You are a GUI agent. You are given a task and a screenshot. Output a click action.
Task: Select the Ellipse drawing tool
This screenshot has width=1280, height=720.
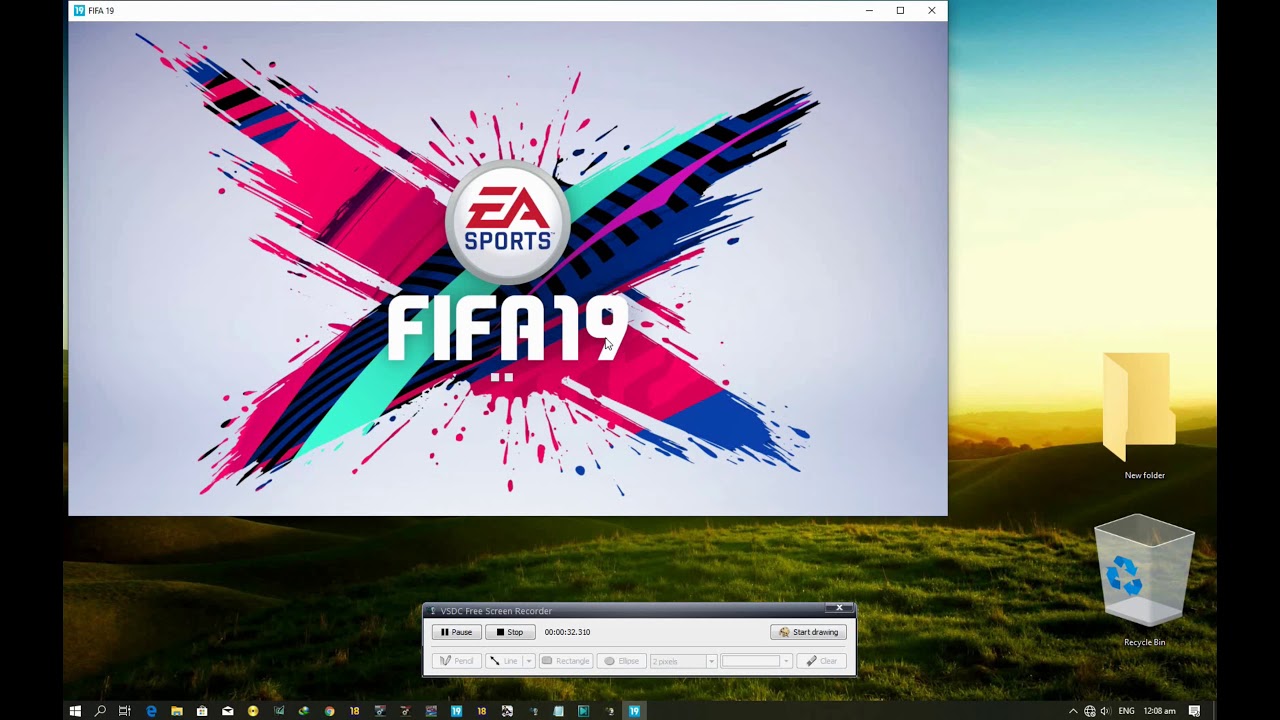pos(621,661)
